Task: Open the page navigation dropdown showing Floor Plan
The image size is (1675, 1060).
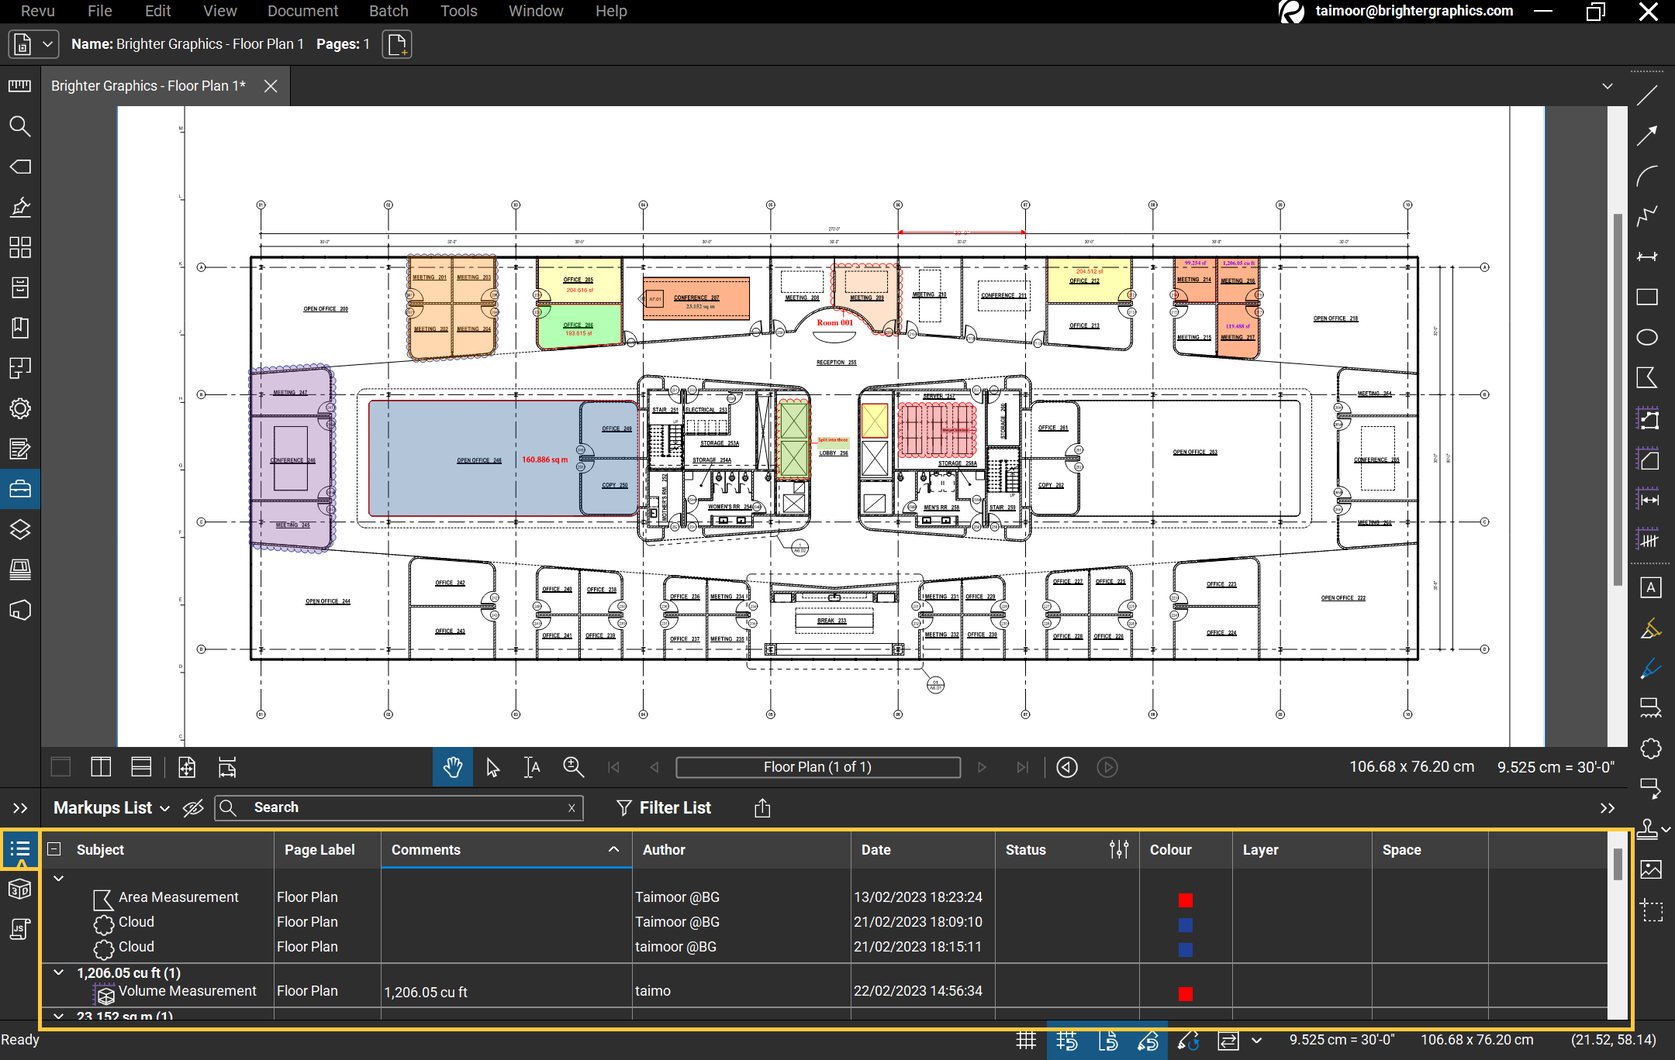Action: coord(818,767)
